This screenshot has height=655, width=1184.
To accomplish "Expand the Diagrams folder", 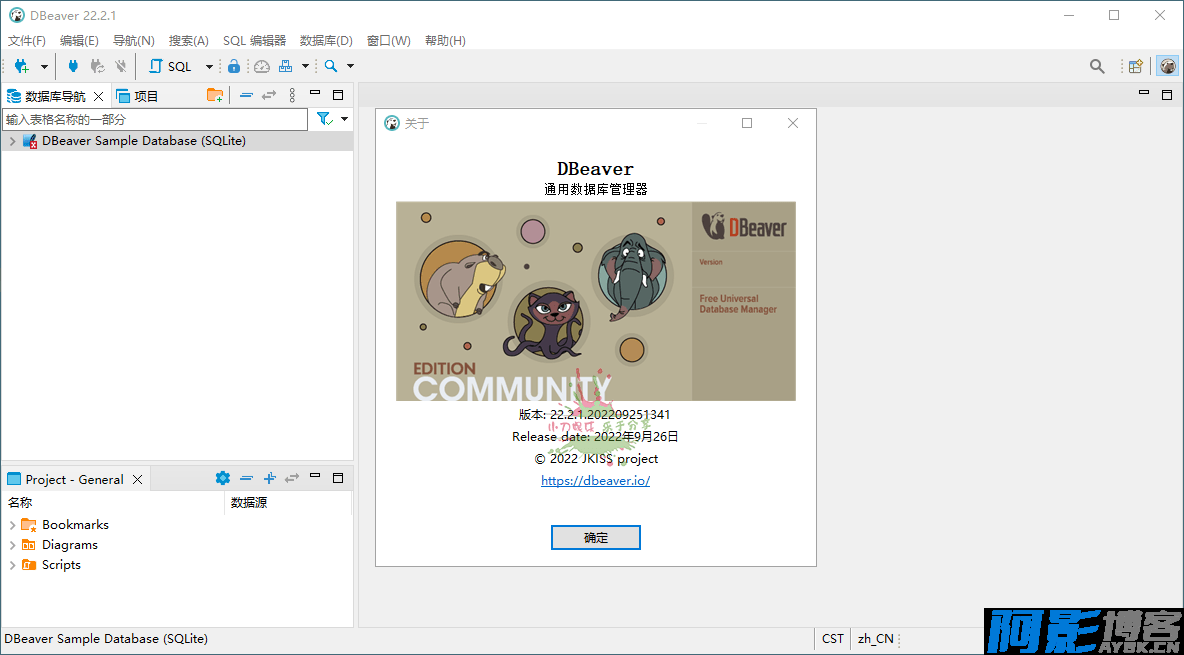I will 12,545.
